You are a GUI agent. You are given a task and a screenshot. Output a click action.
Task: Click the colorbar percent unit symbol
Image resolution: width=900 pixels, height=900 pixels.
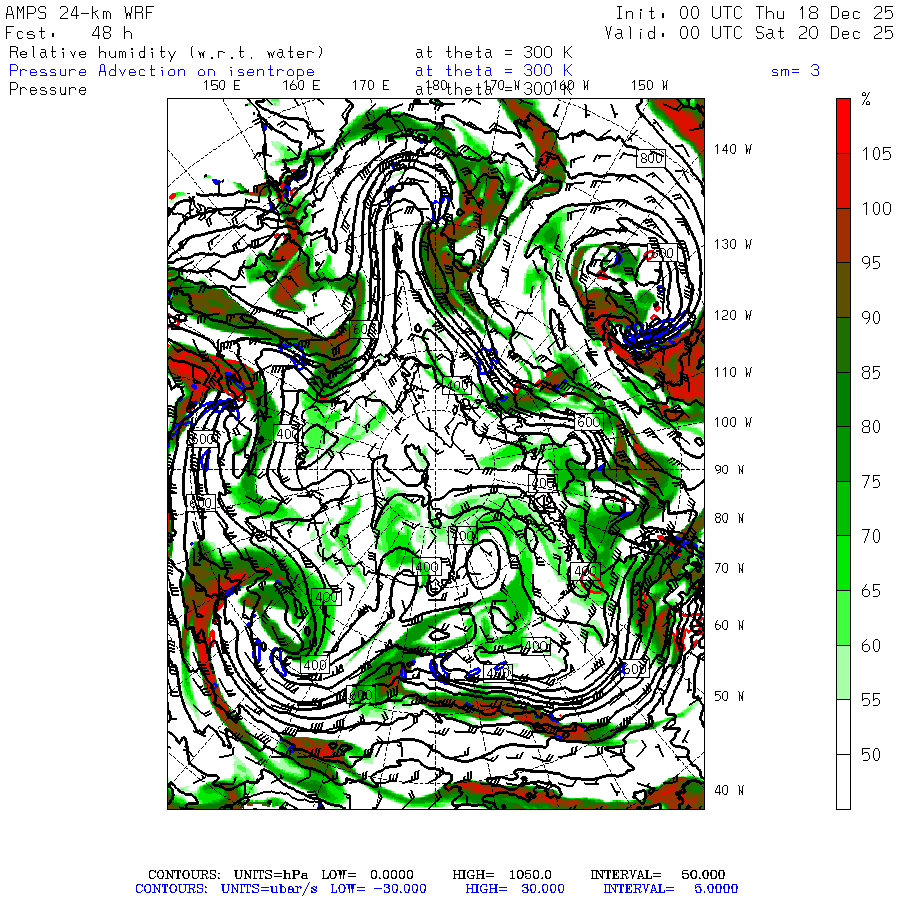(x=866, y=100)
